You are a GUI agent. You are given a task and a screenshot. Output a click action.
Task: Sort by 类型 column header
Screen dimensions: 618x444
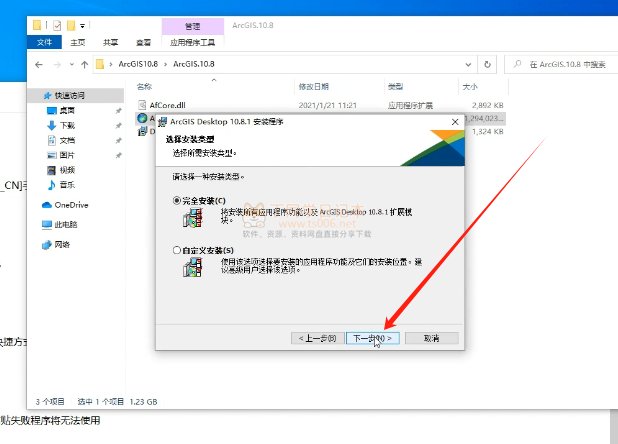395,87
